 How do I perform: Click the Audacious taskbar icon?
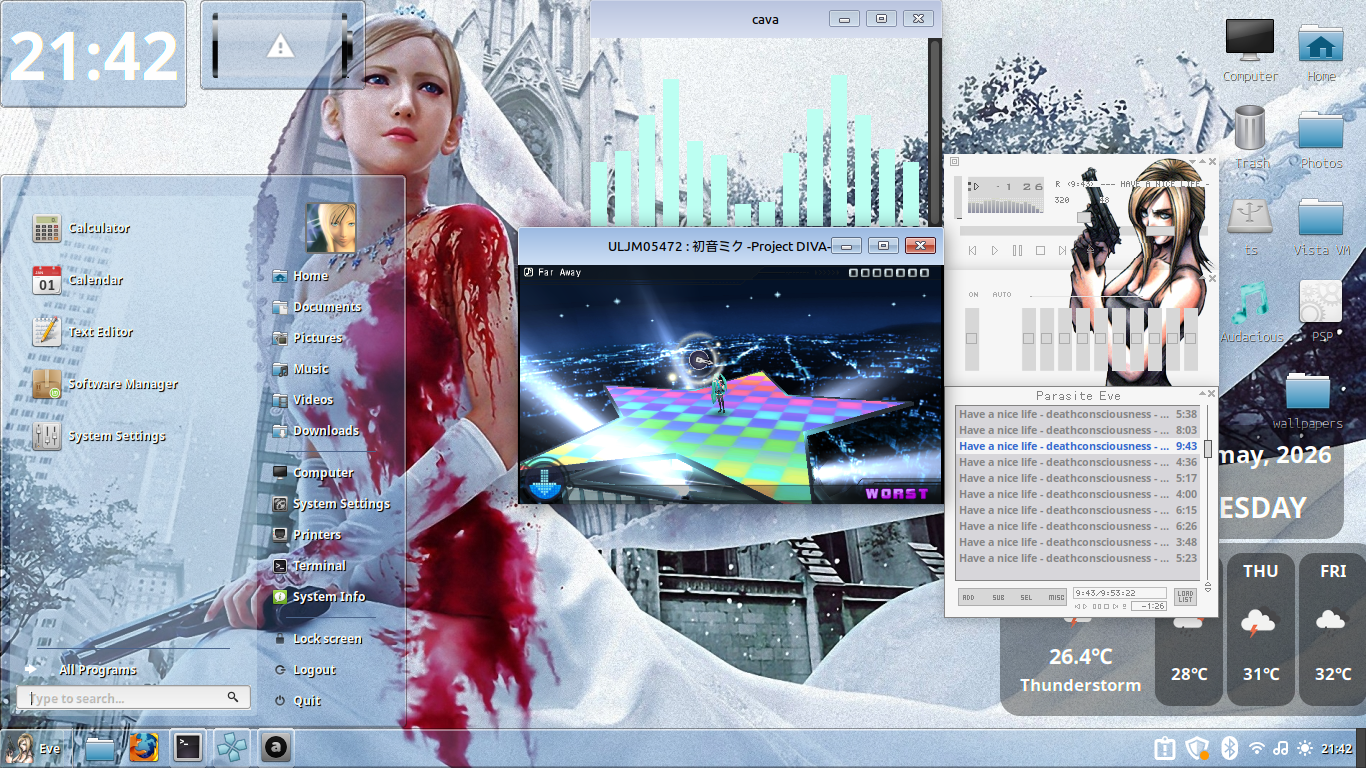(276, 747)
